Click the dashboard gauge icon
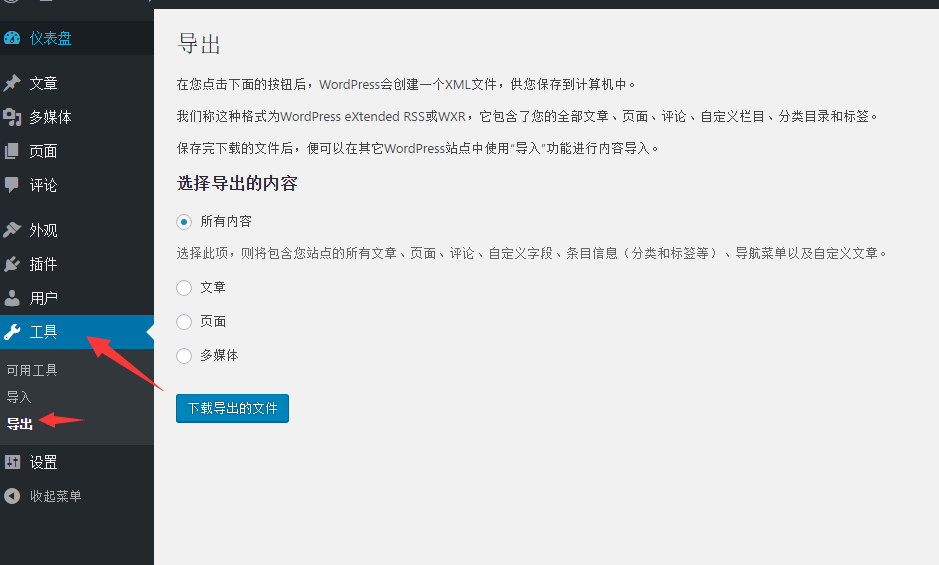 click(12, 39)
